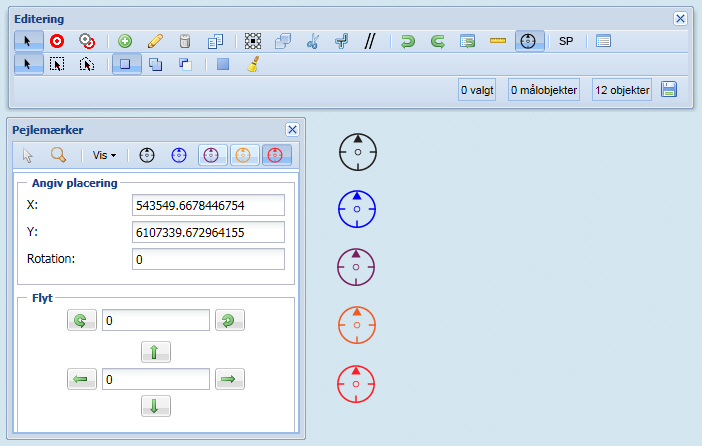Click the green redo arrow
Image resolution: width=702 pixels, height=446 pixels.
(x=437, y=41)
